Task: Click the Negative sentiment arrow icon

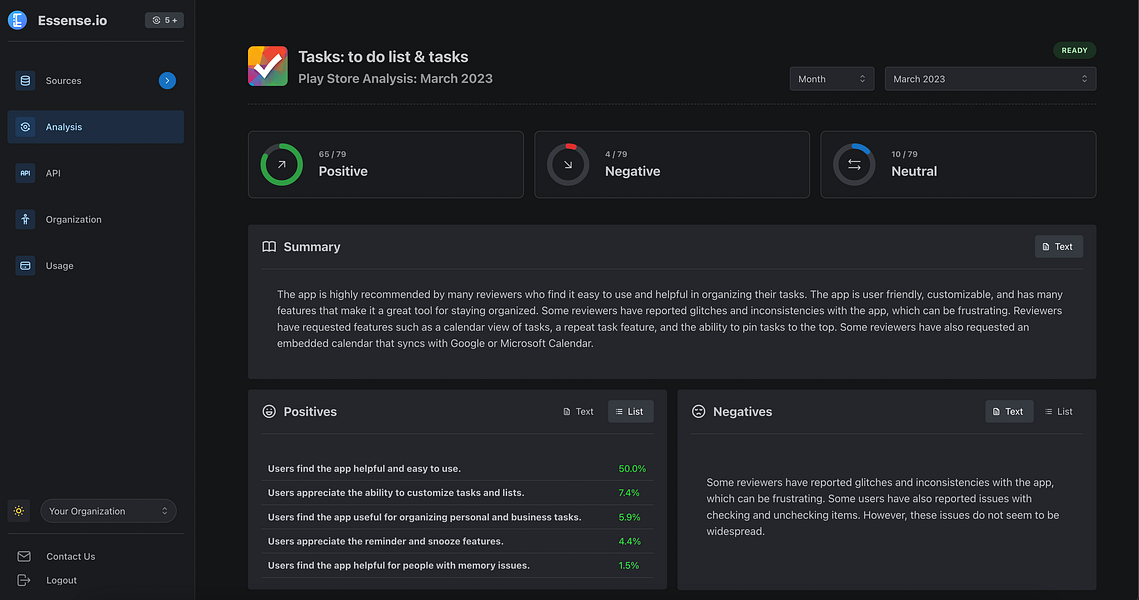Action: coord(568,164)
